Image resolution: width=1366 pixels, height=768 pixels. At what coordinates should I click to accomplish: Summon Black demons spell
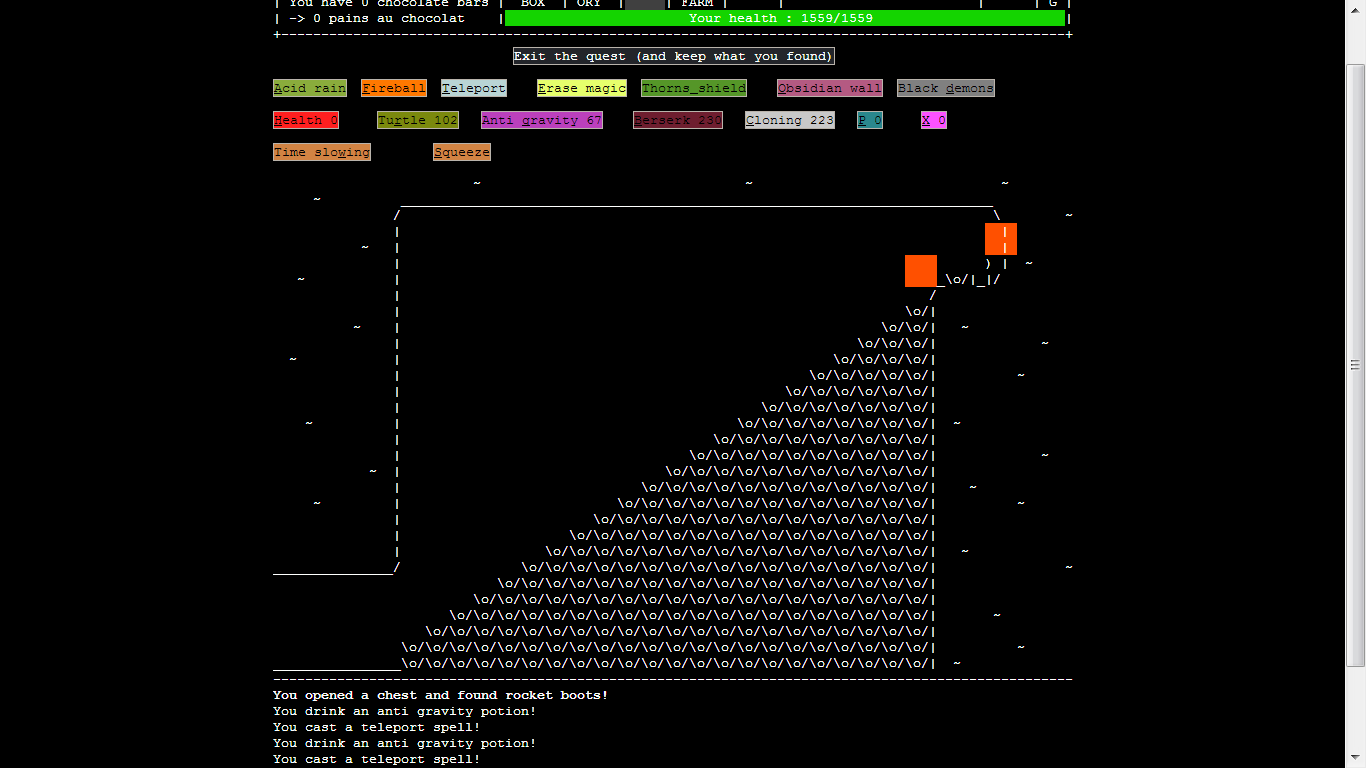(946, 88)
